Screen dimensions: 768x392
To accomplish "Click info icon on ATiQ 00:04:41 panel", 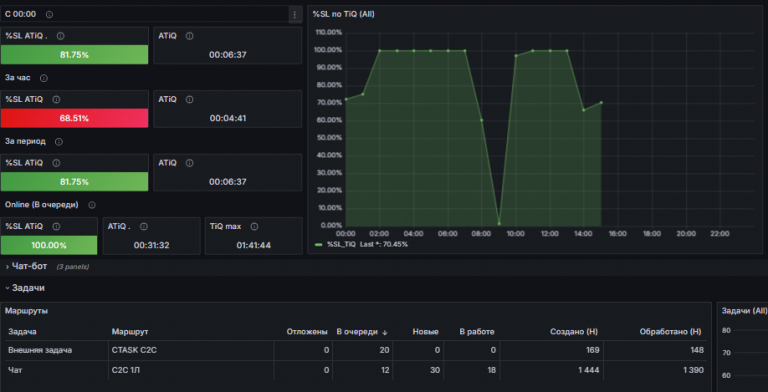I will point(190,99).
